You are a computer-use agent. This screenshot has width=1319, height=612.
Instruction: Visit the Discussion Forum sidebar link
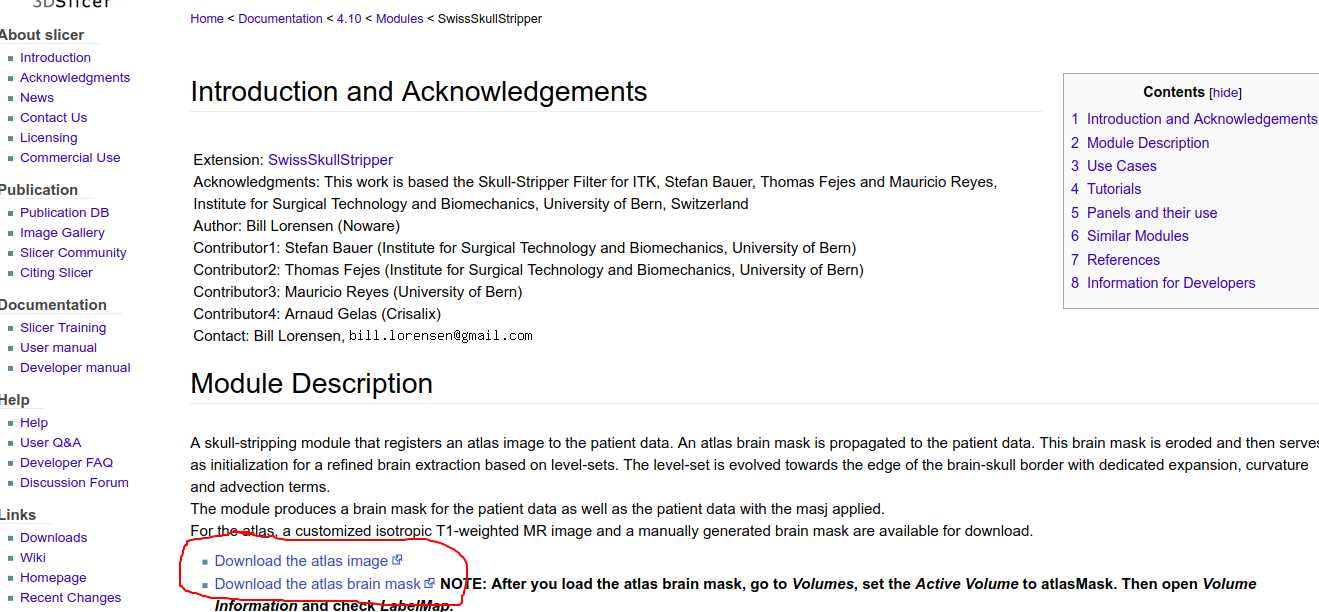coord(74,483)
